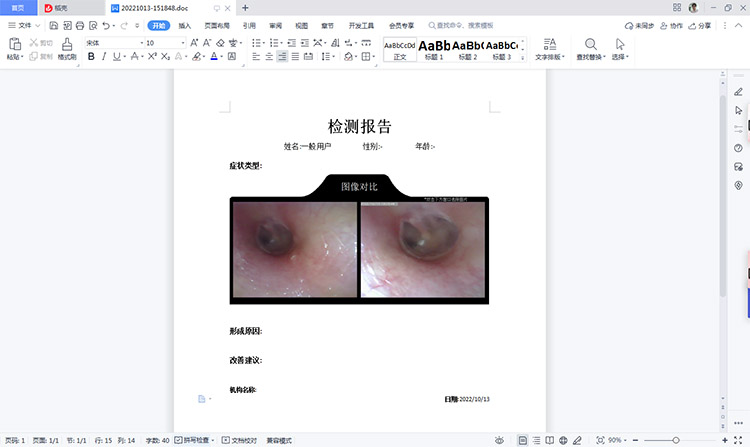Toggle Strikethrough formatting

[135, 56]
